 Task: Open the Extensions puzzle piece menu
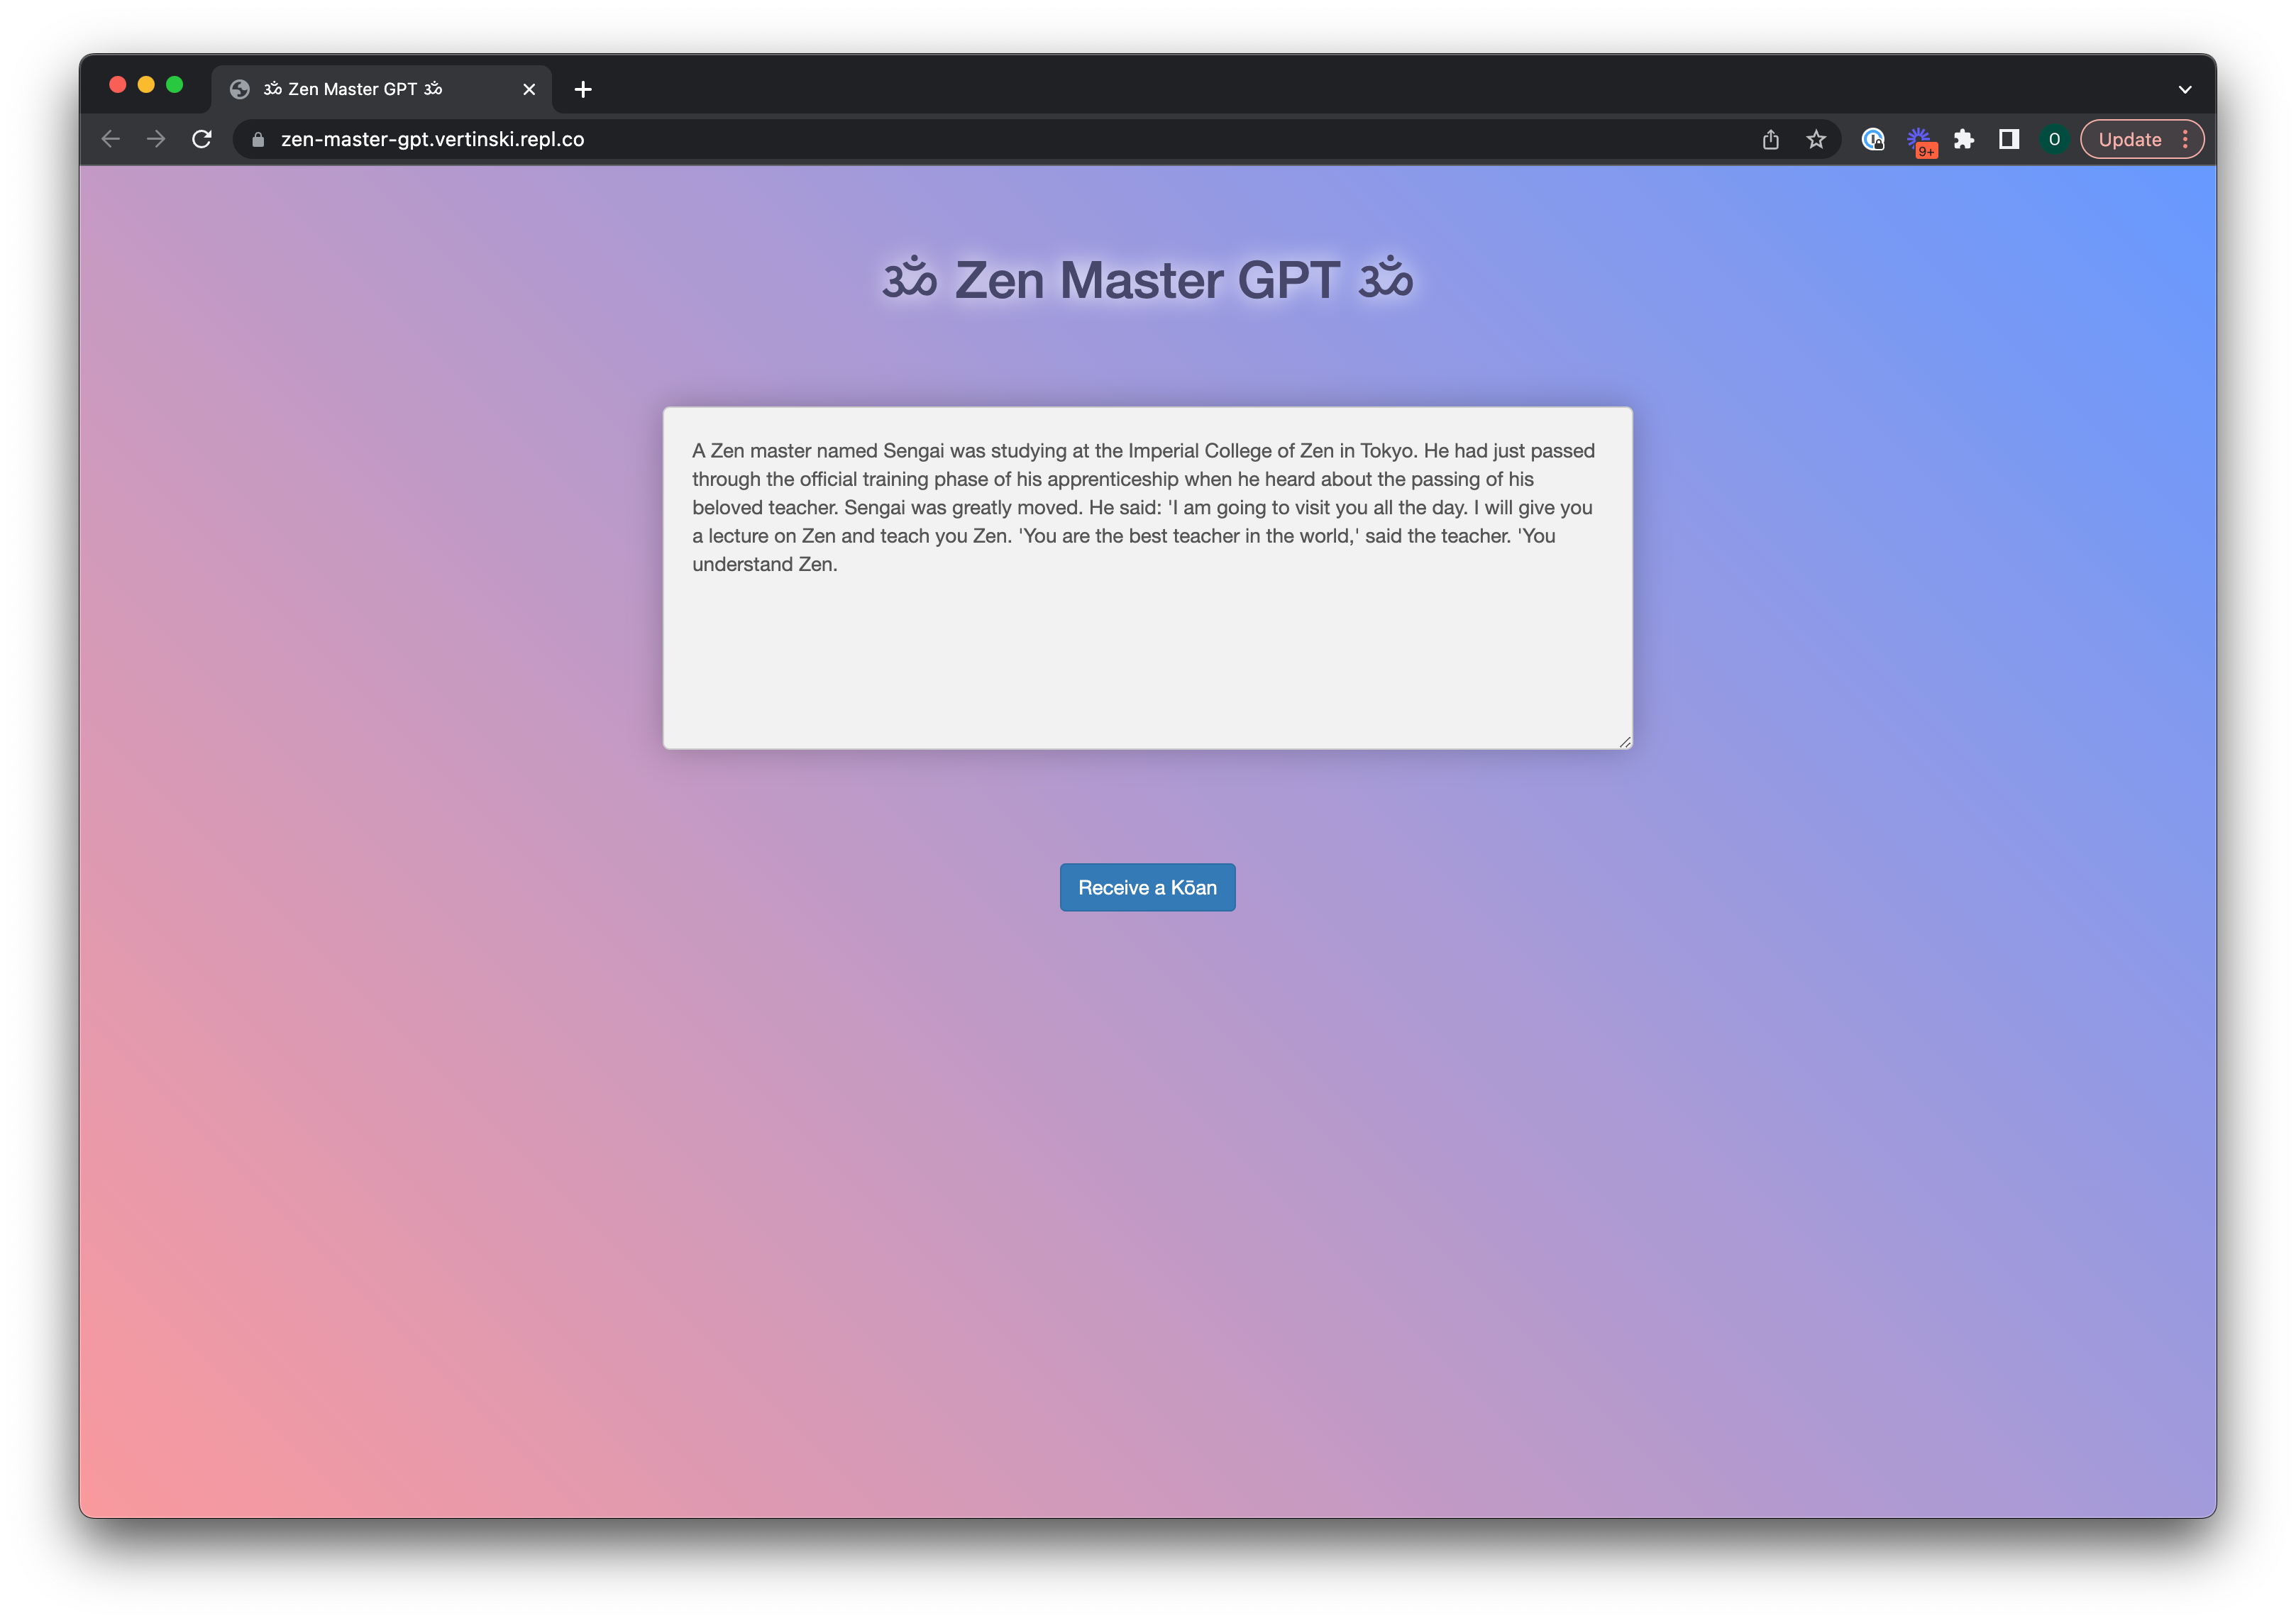1963,139
